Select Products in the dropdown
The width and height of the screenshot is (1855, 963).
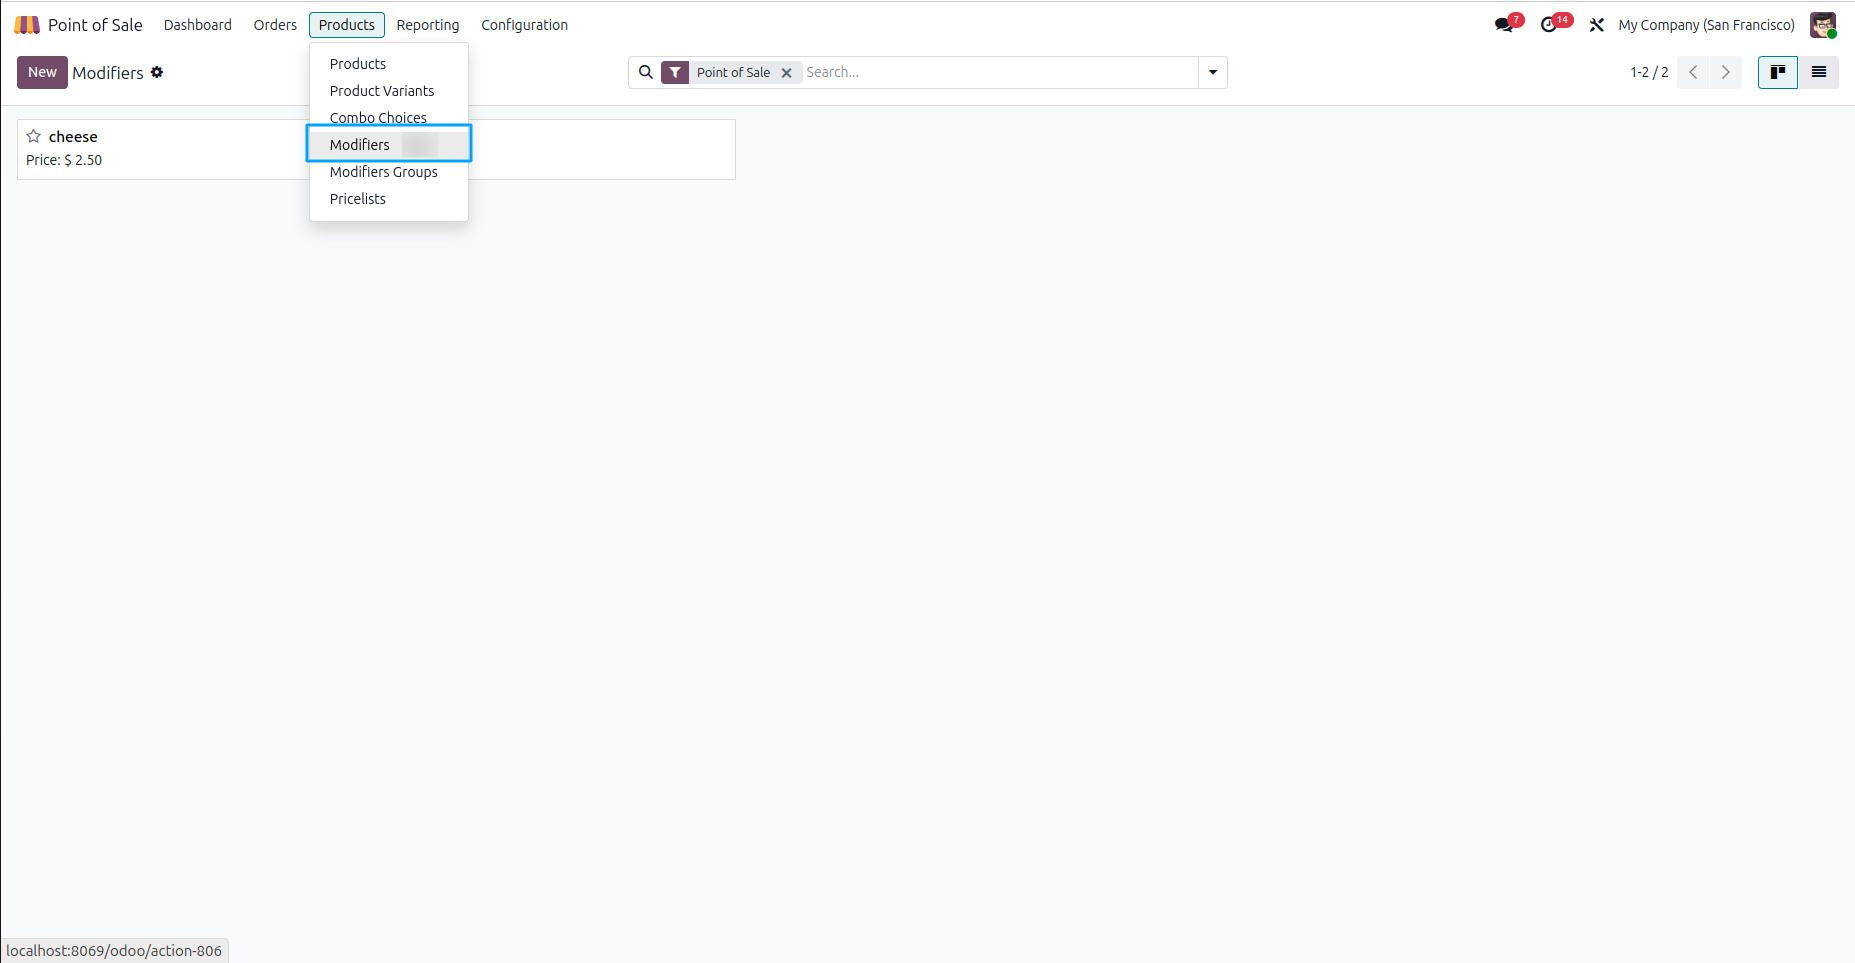pos(389,64)
